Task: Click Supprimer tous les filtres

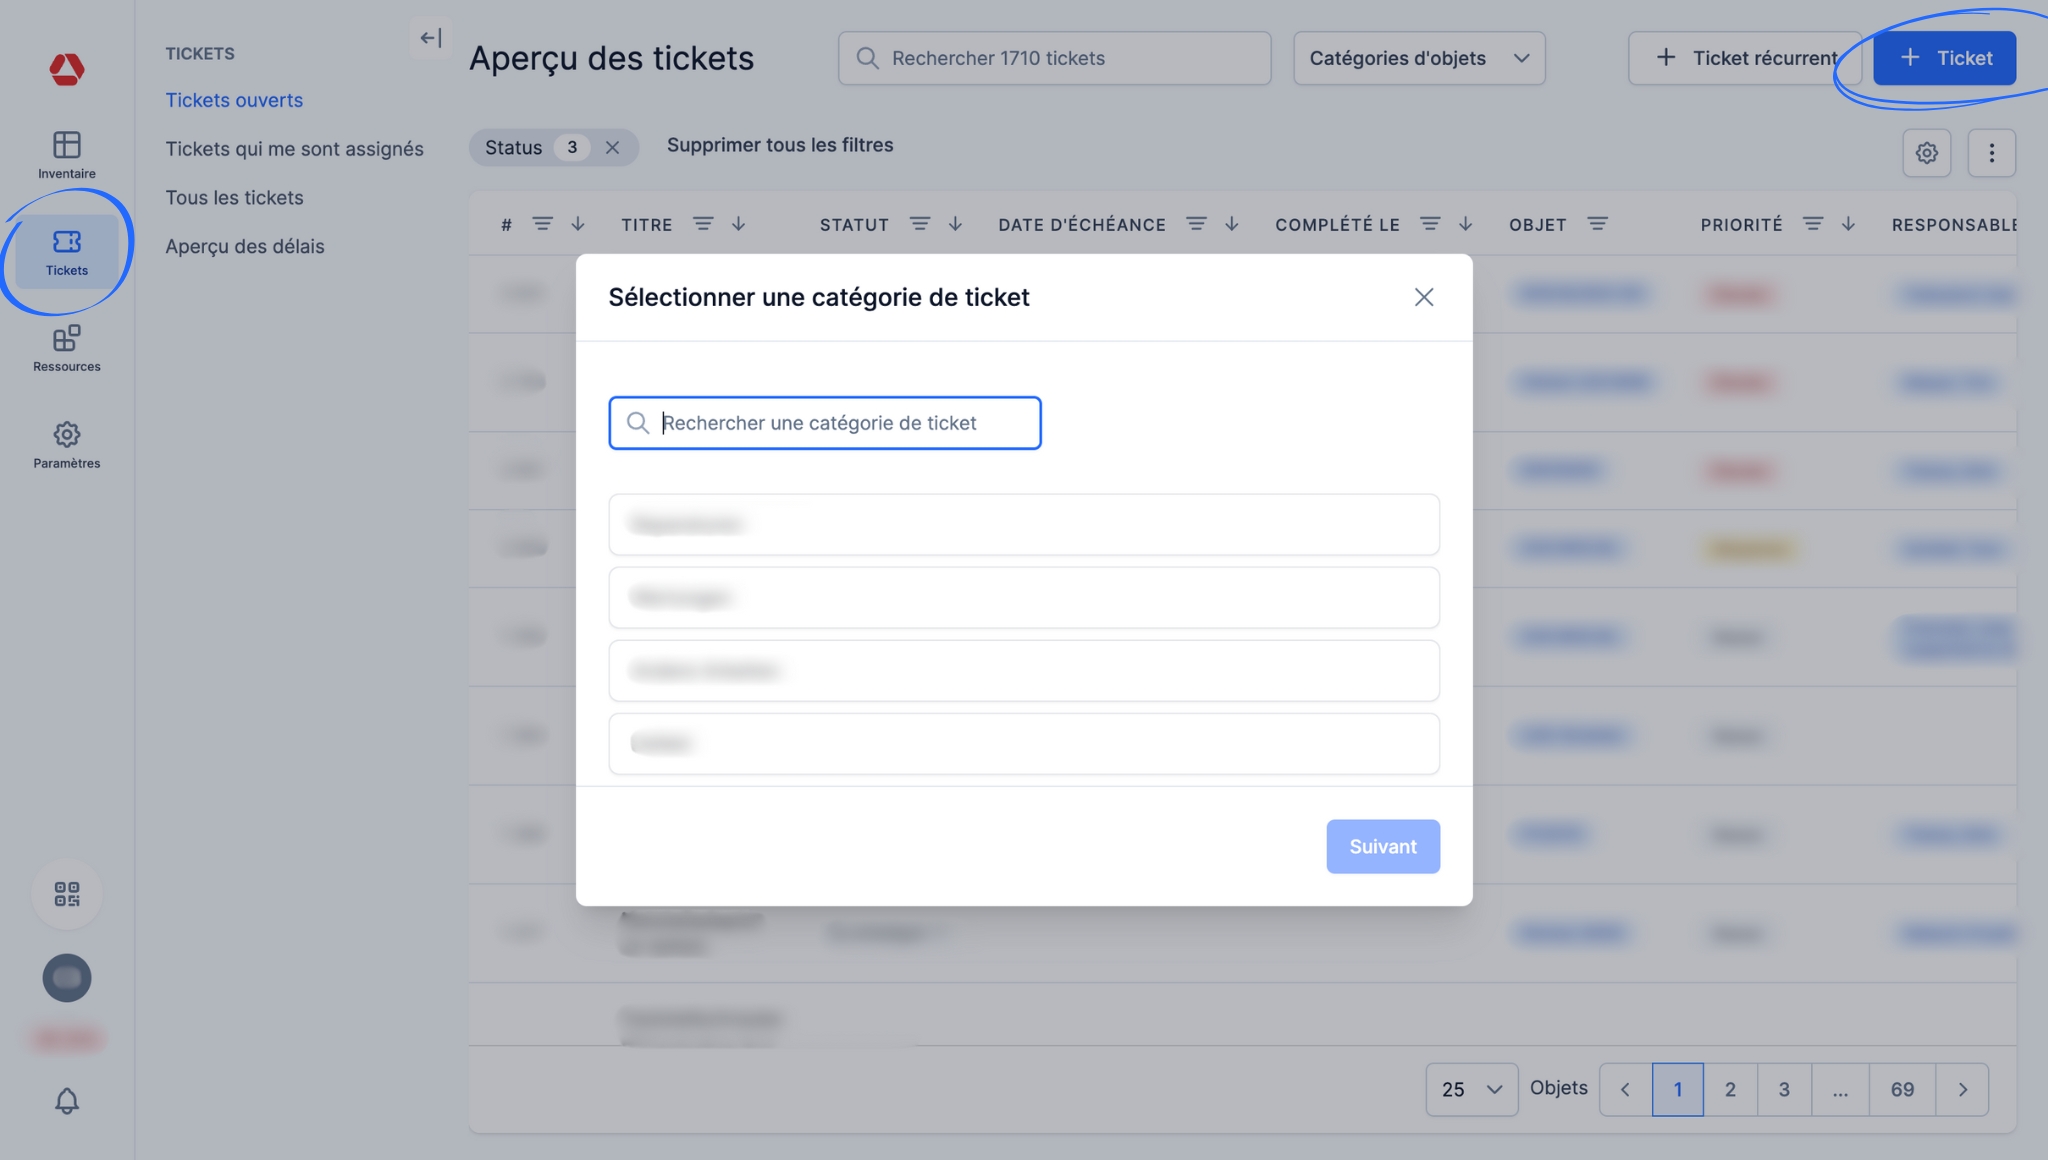Action: pyautogui.click(x=780, y=145)
